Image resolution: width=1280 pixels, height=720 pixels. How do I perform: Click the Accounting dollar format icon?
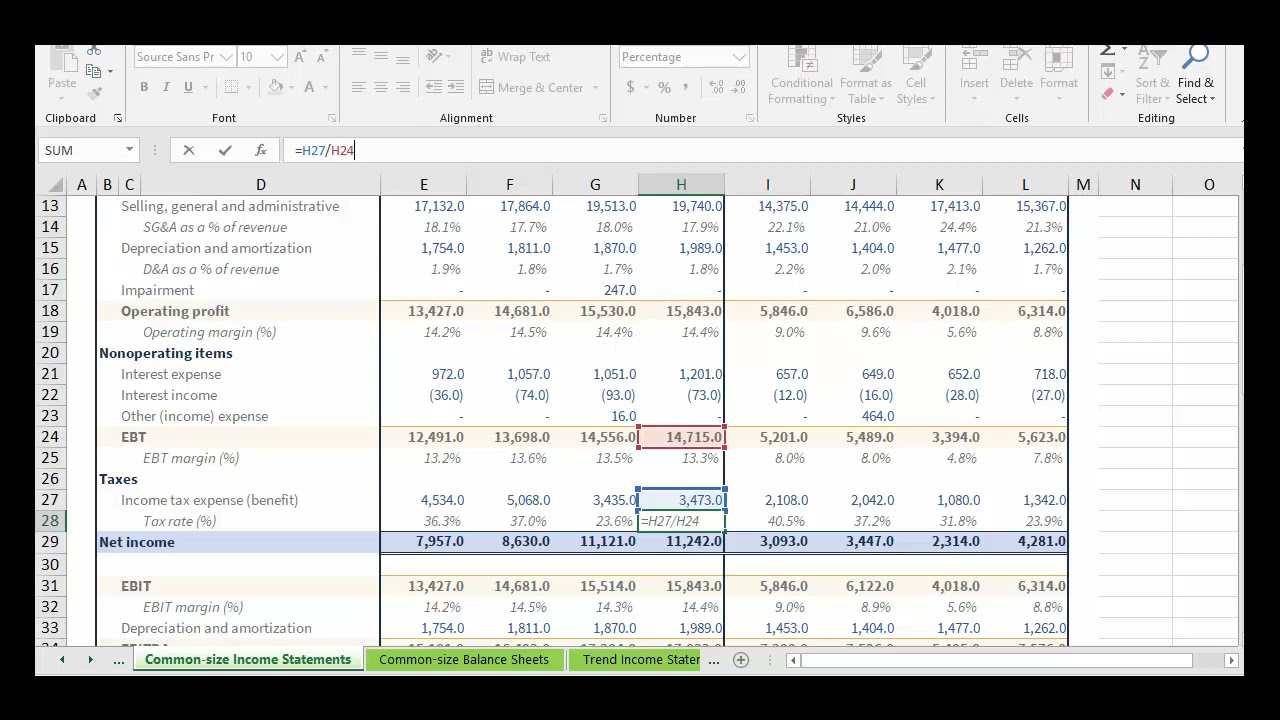[630, 87]
